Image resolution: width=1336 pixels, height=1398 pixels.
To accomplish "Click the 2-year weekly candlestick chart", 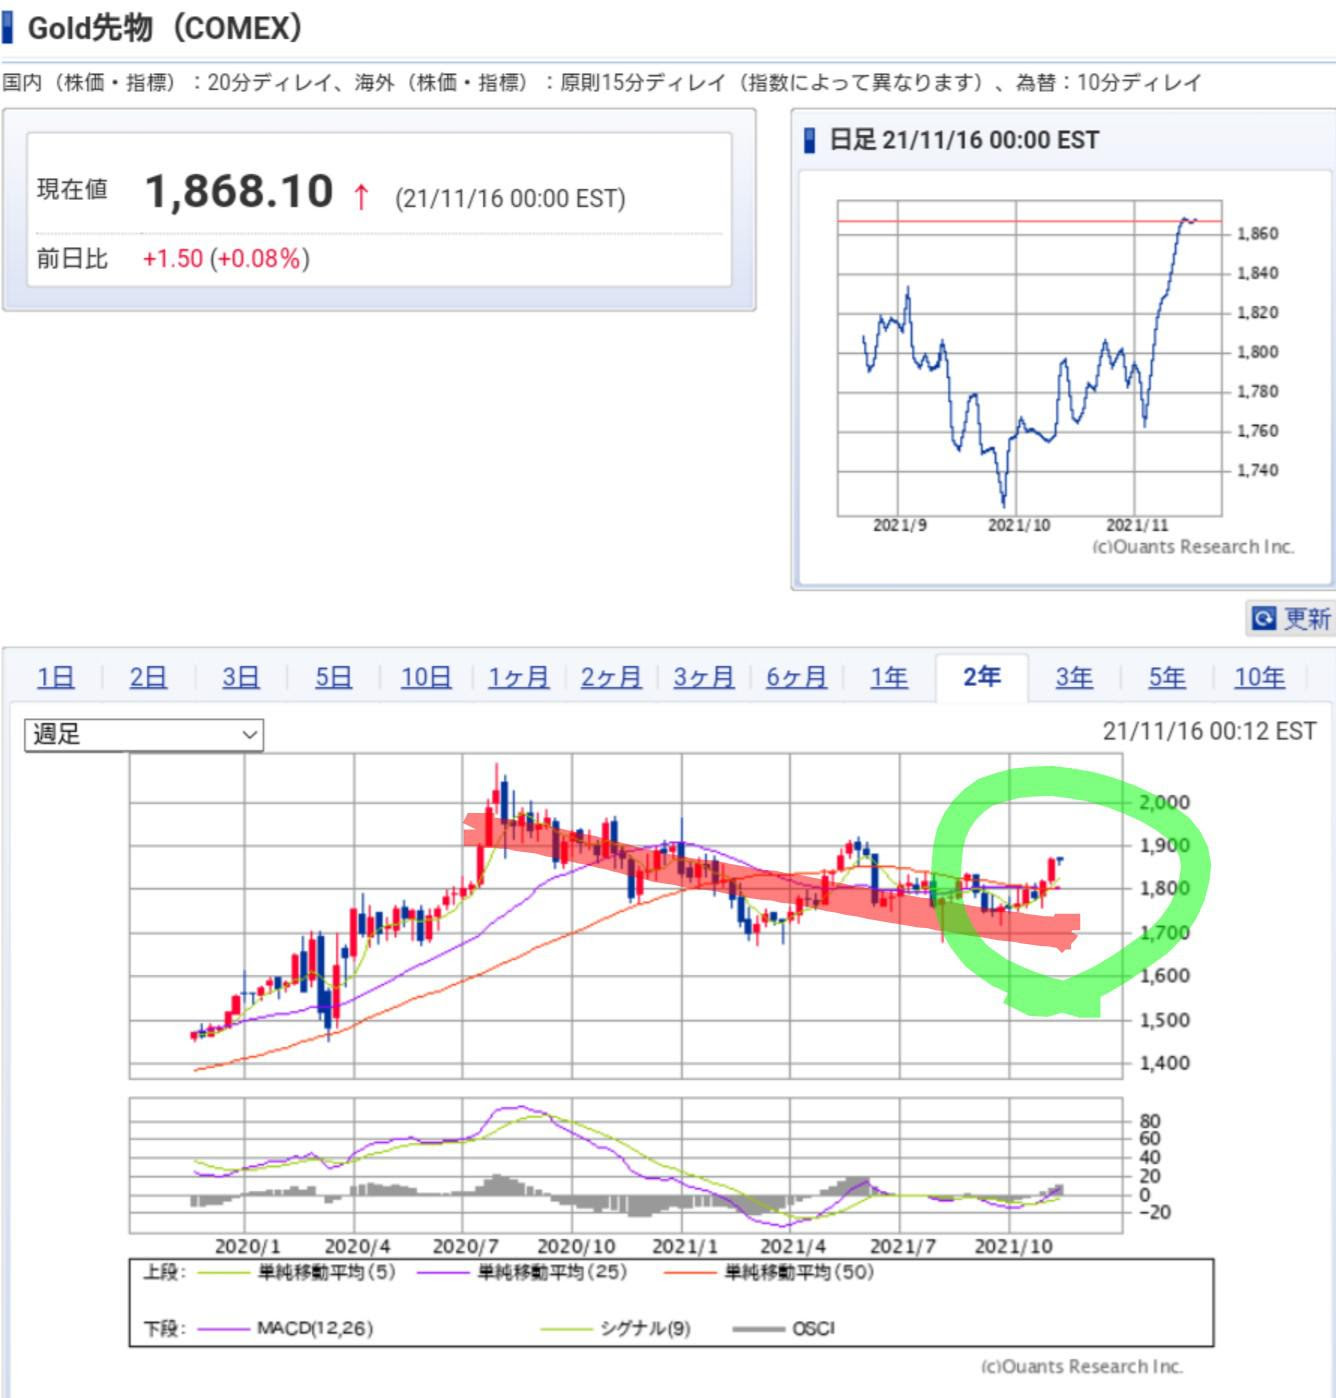I will point(626,915).
